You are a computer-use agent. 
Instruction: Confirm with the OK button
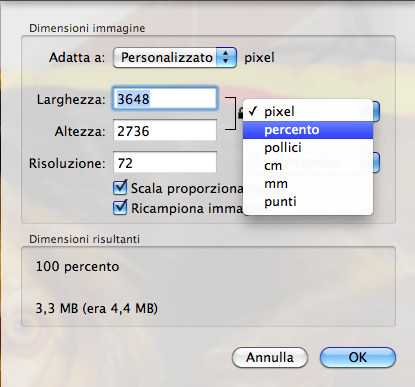[358, 358]
